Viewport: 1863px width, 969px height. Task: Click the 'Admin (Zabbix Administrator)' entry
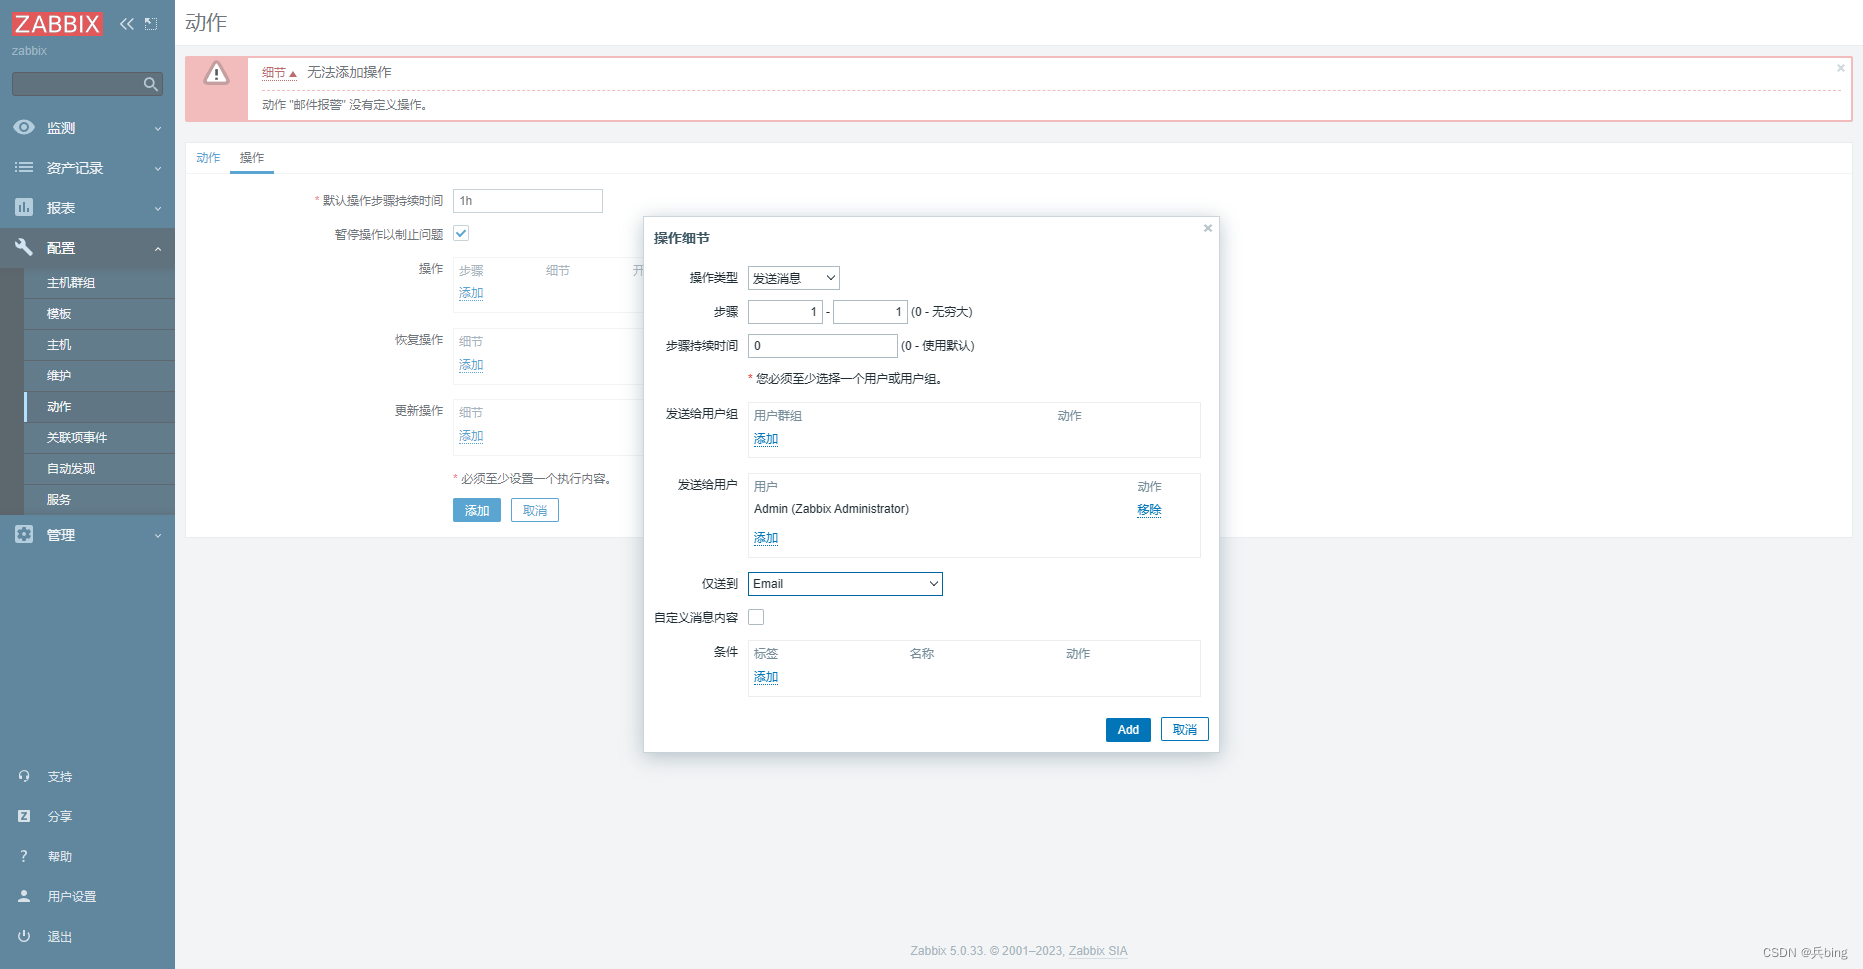[x=831, y=509]
